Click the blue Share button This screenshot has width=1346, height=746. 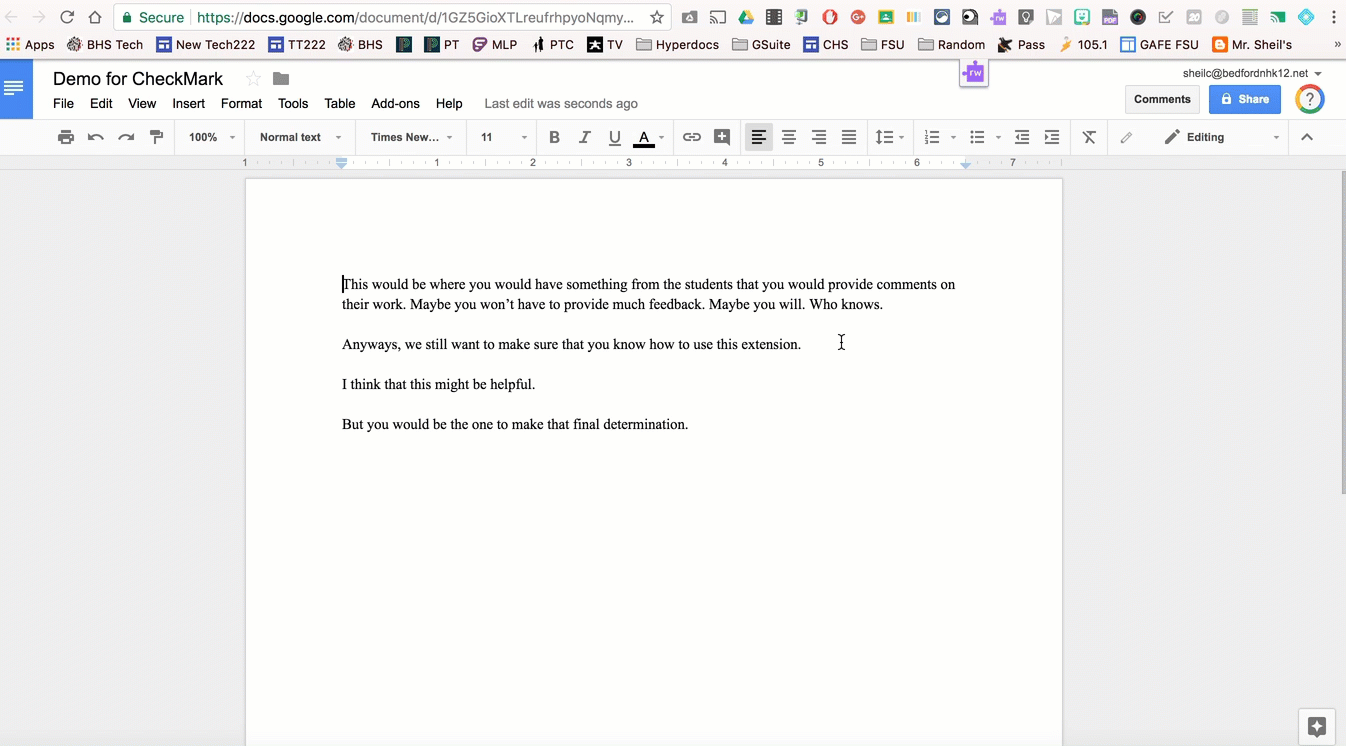pyautogui.click(x=1244, y=99)
